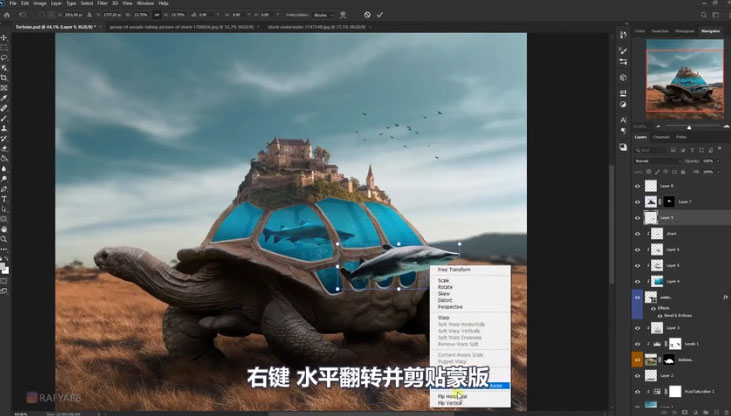Image resolution: width=731 pixels, height=416 pixels.
Task: Open the Interpolation dropdown
Action: point(322,15)
